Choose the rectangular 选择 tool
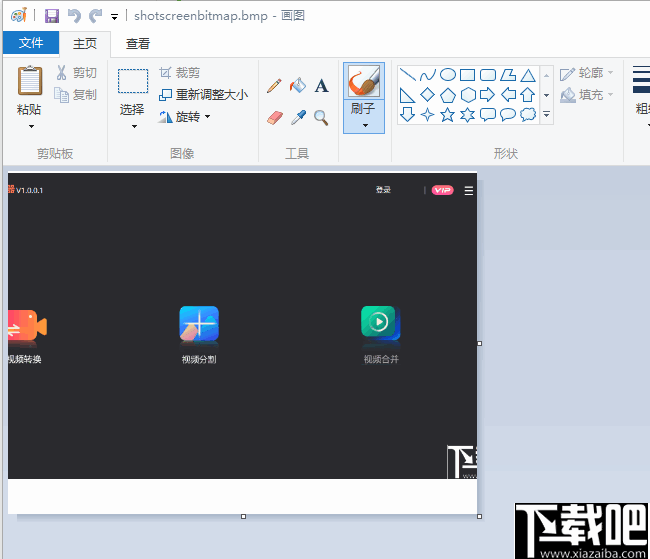 [133, 82]
